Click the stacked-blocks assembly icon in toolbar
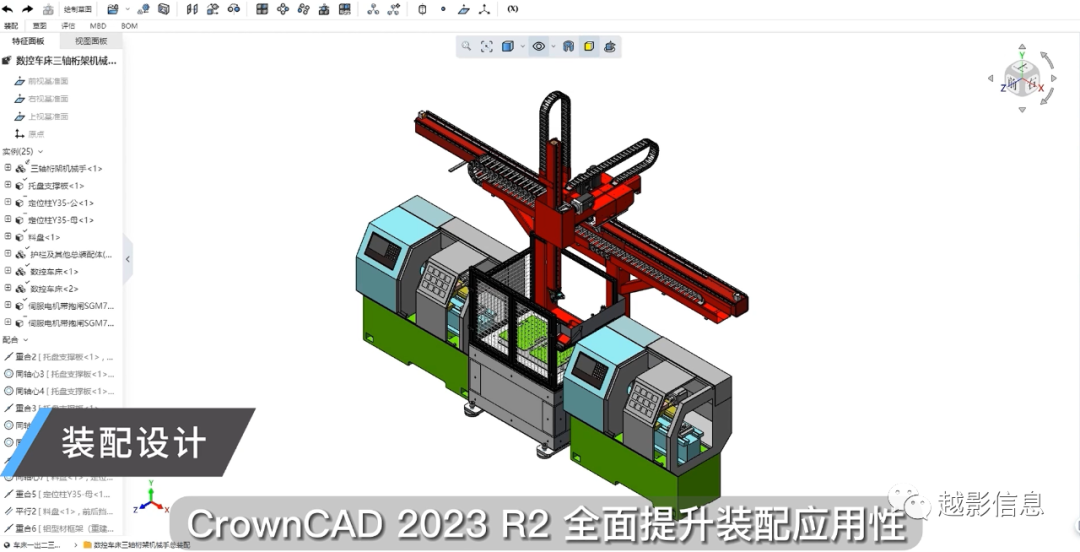This screenshot has height=552, width=1080. point(324,9)
